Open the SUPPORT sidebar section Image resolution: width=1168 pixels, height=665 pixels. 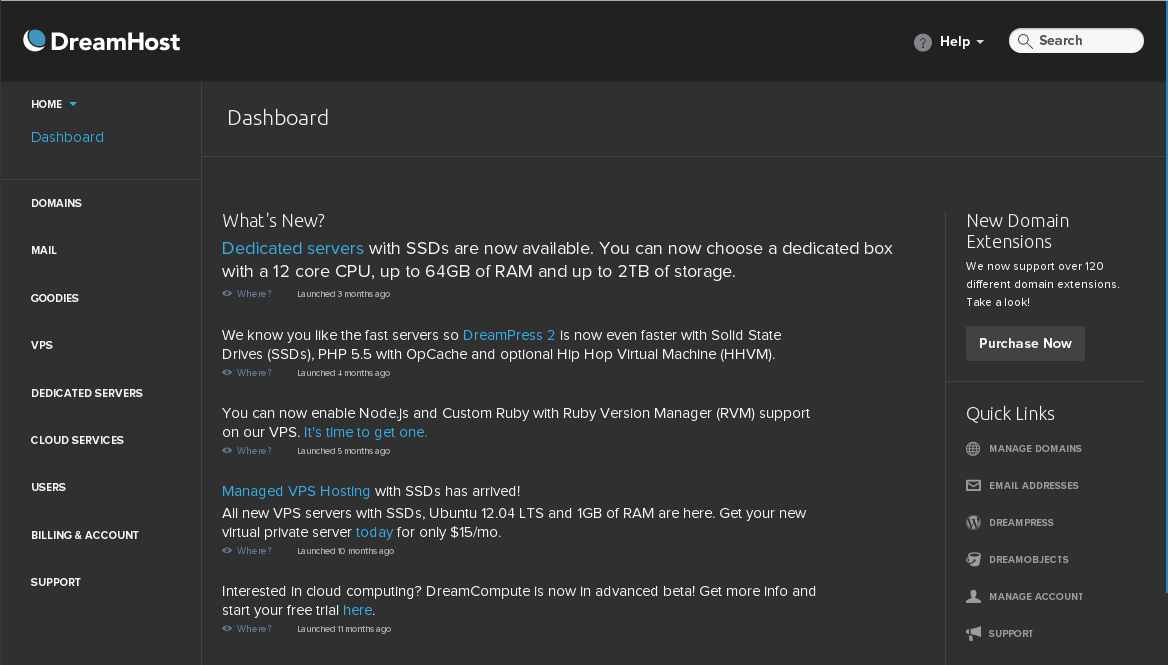56,582
